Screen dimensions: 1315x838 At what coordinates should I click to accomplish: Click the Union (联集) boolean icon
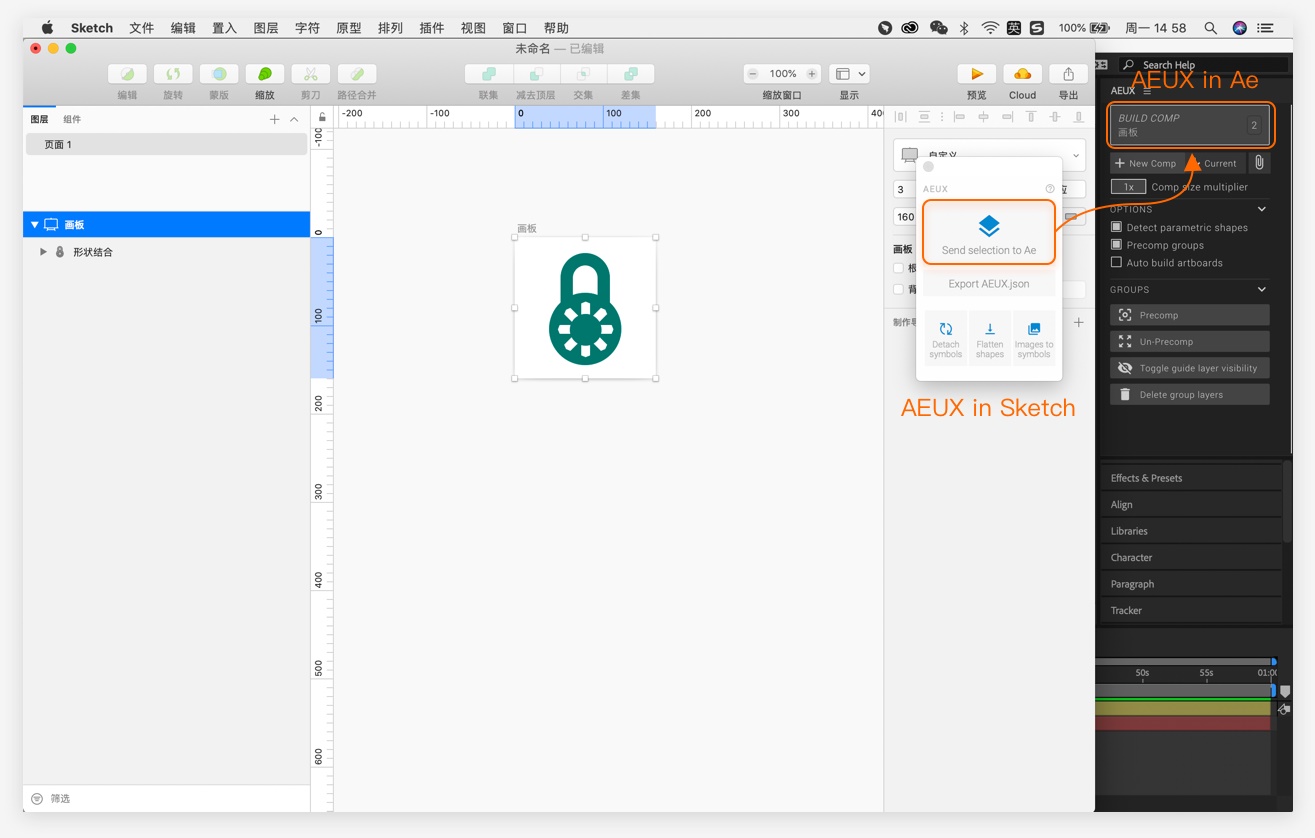pyautogui.click(x=488, y=74)
